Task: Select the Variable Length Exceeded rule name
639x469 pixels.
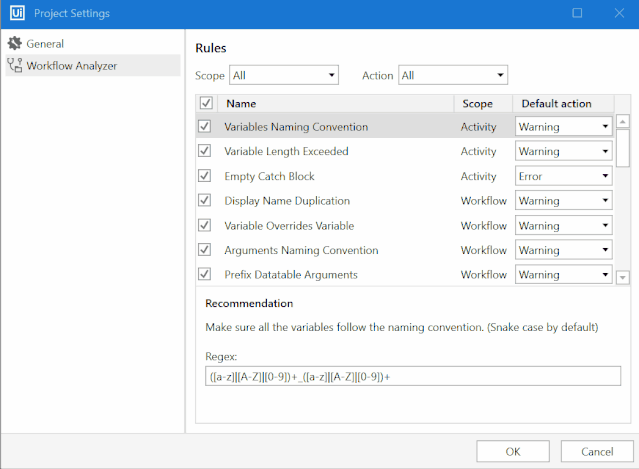Action: point(286,151)
